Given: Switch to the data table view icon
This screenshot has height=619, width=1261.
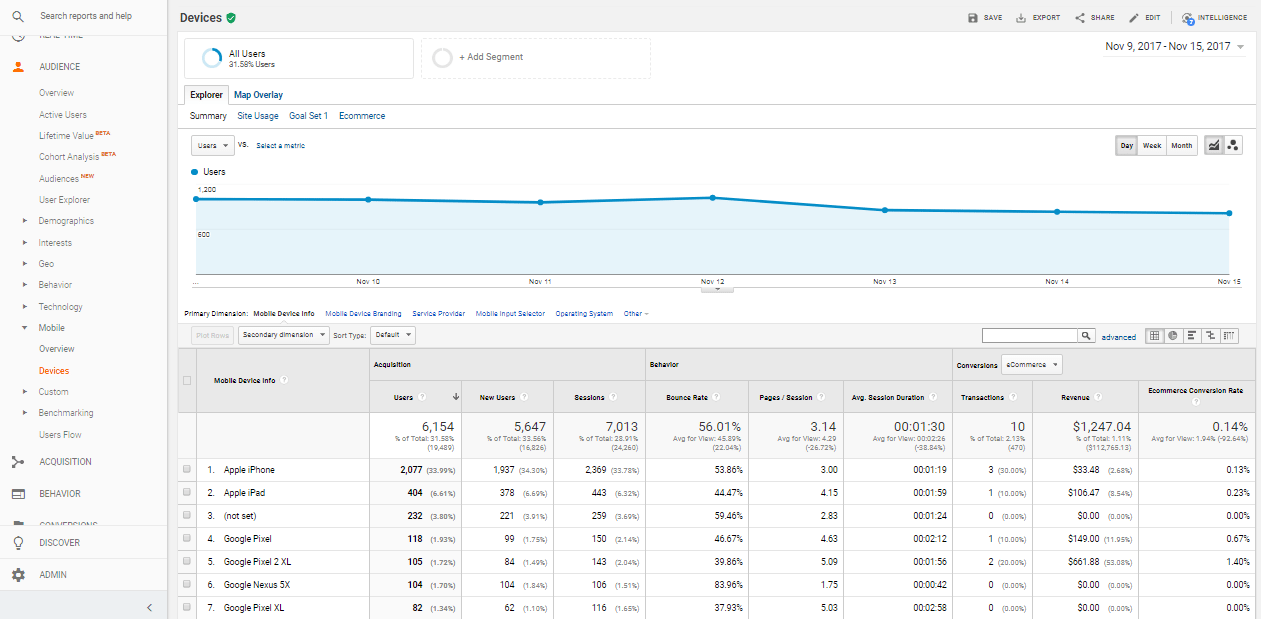Looking at the screenshot, I should click(1154, 336).
